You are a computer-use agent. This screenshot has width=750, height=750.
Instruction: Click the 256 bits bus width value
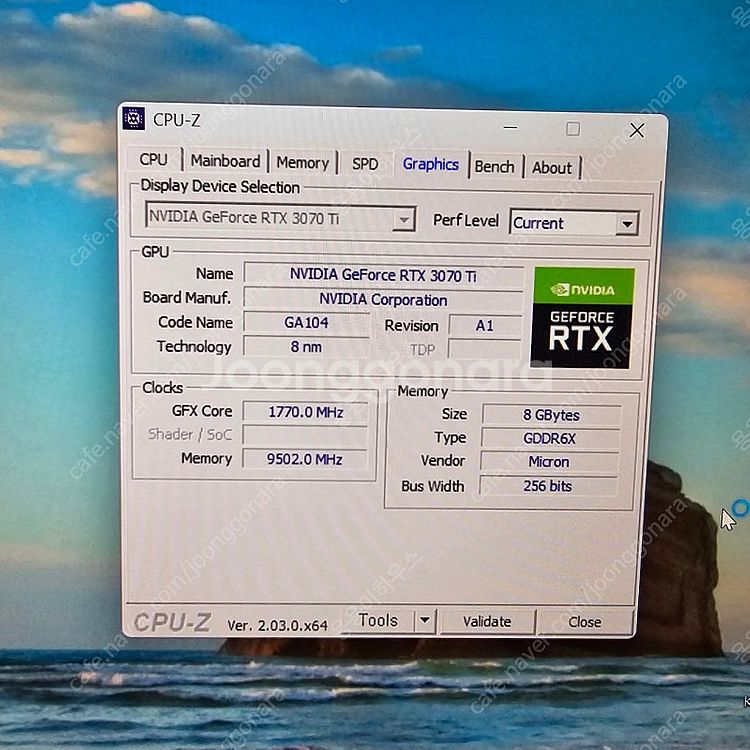tap(548, 486)
